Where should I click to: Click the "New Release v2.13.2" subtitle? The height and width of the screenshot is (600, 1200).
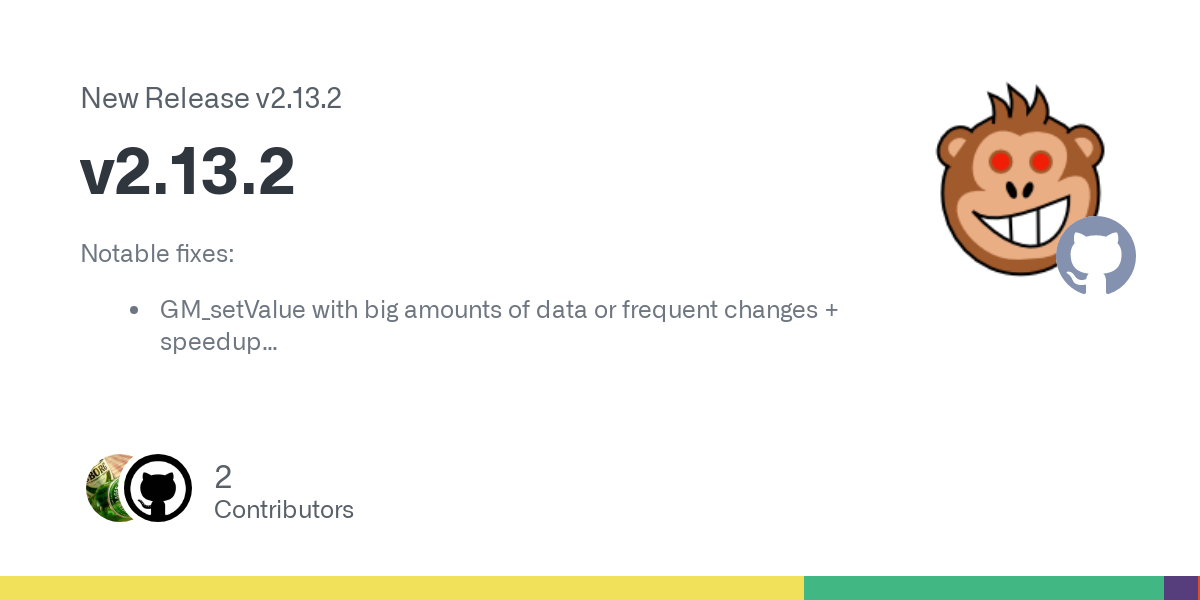[x=211, y=98]
